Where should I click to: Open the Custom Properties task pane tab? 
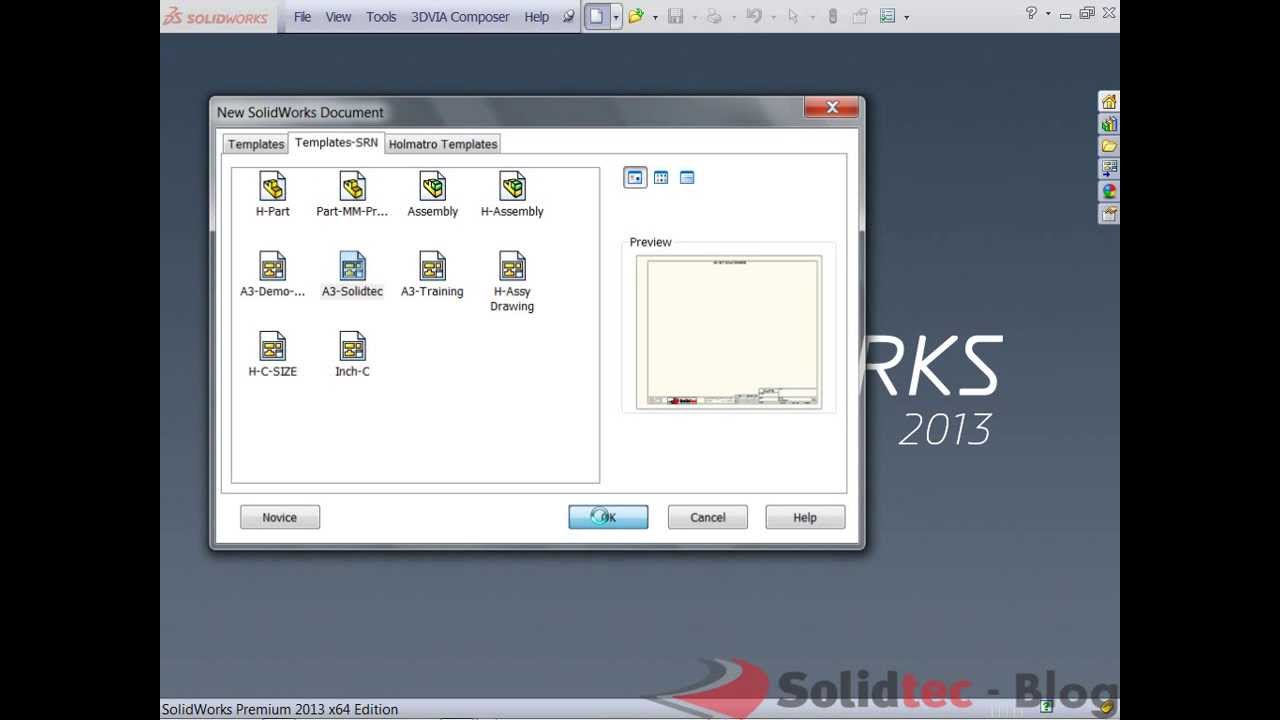coord(1108,213)
